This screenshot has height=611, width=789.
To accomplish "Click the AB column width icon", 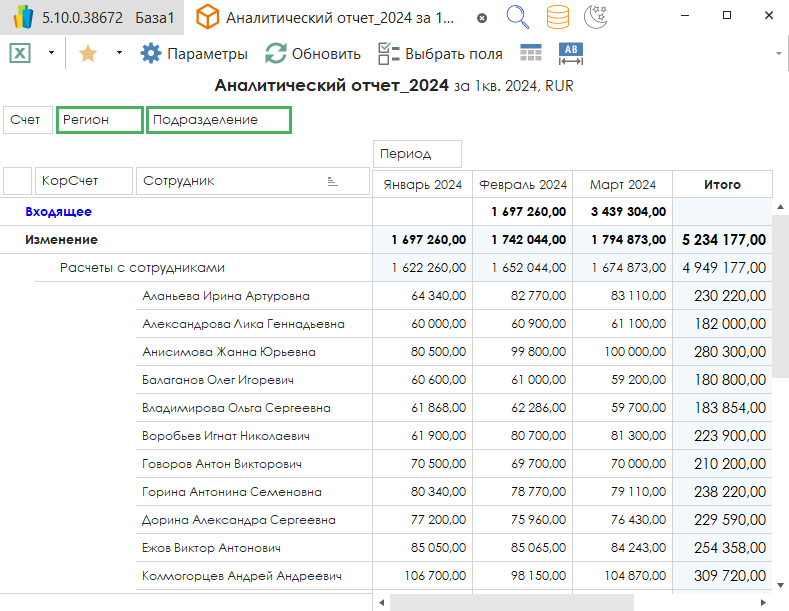I will tap(572, 54).
